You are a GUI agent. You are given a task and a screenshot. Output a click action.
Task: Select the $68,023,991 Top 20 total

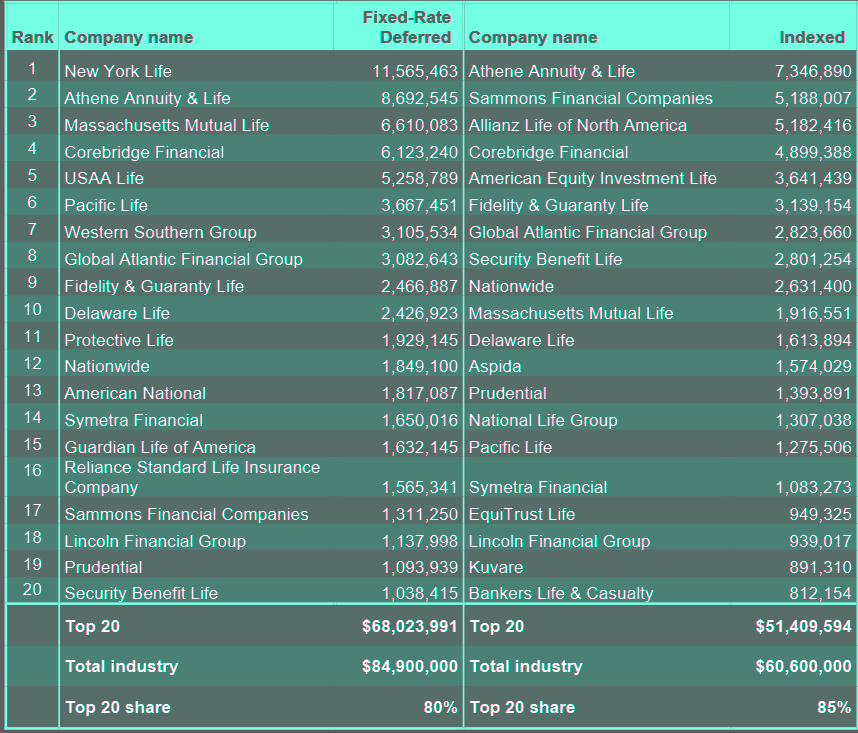click(x=408, y=626)
